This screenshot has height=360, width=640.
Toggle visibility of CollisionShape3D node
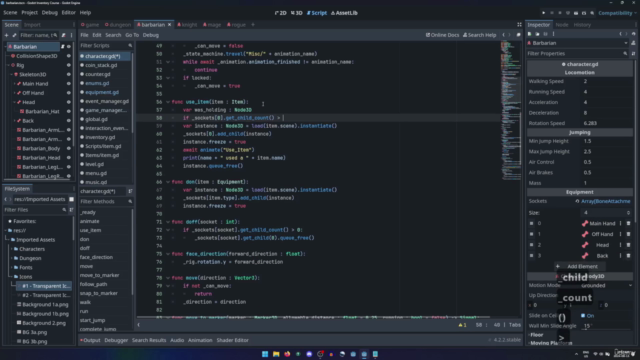click(69, 56)
